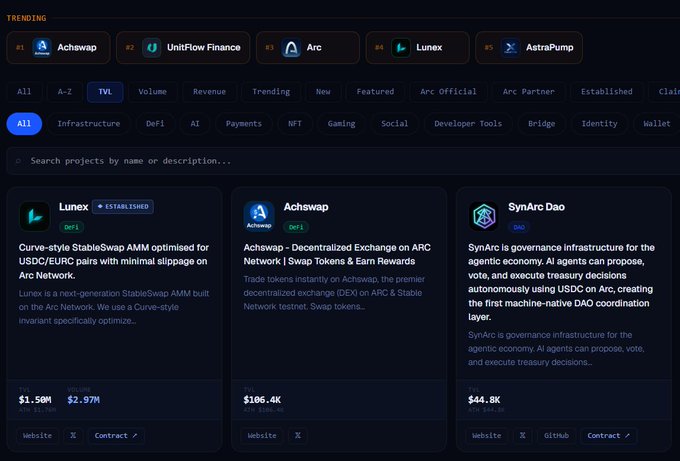Click DeFi tag on Lunex card
680x461 pixels.
point(72,227)
